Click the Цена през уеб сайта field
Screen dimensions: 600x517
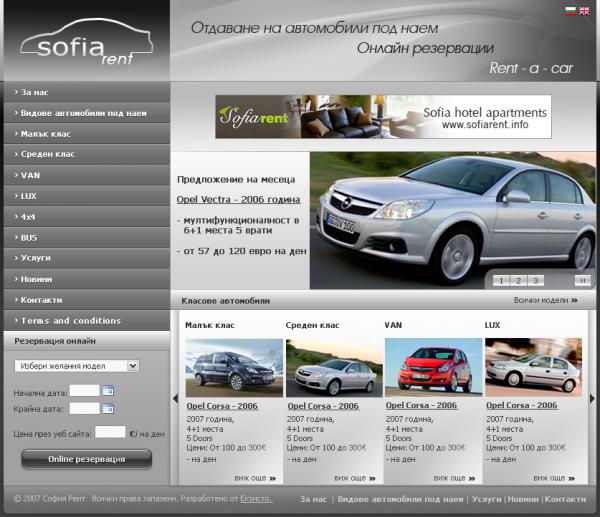[110, 432]
